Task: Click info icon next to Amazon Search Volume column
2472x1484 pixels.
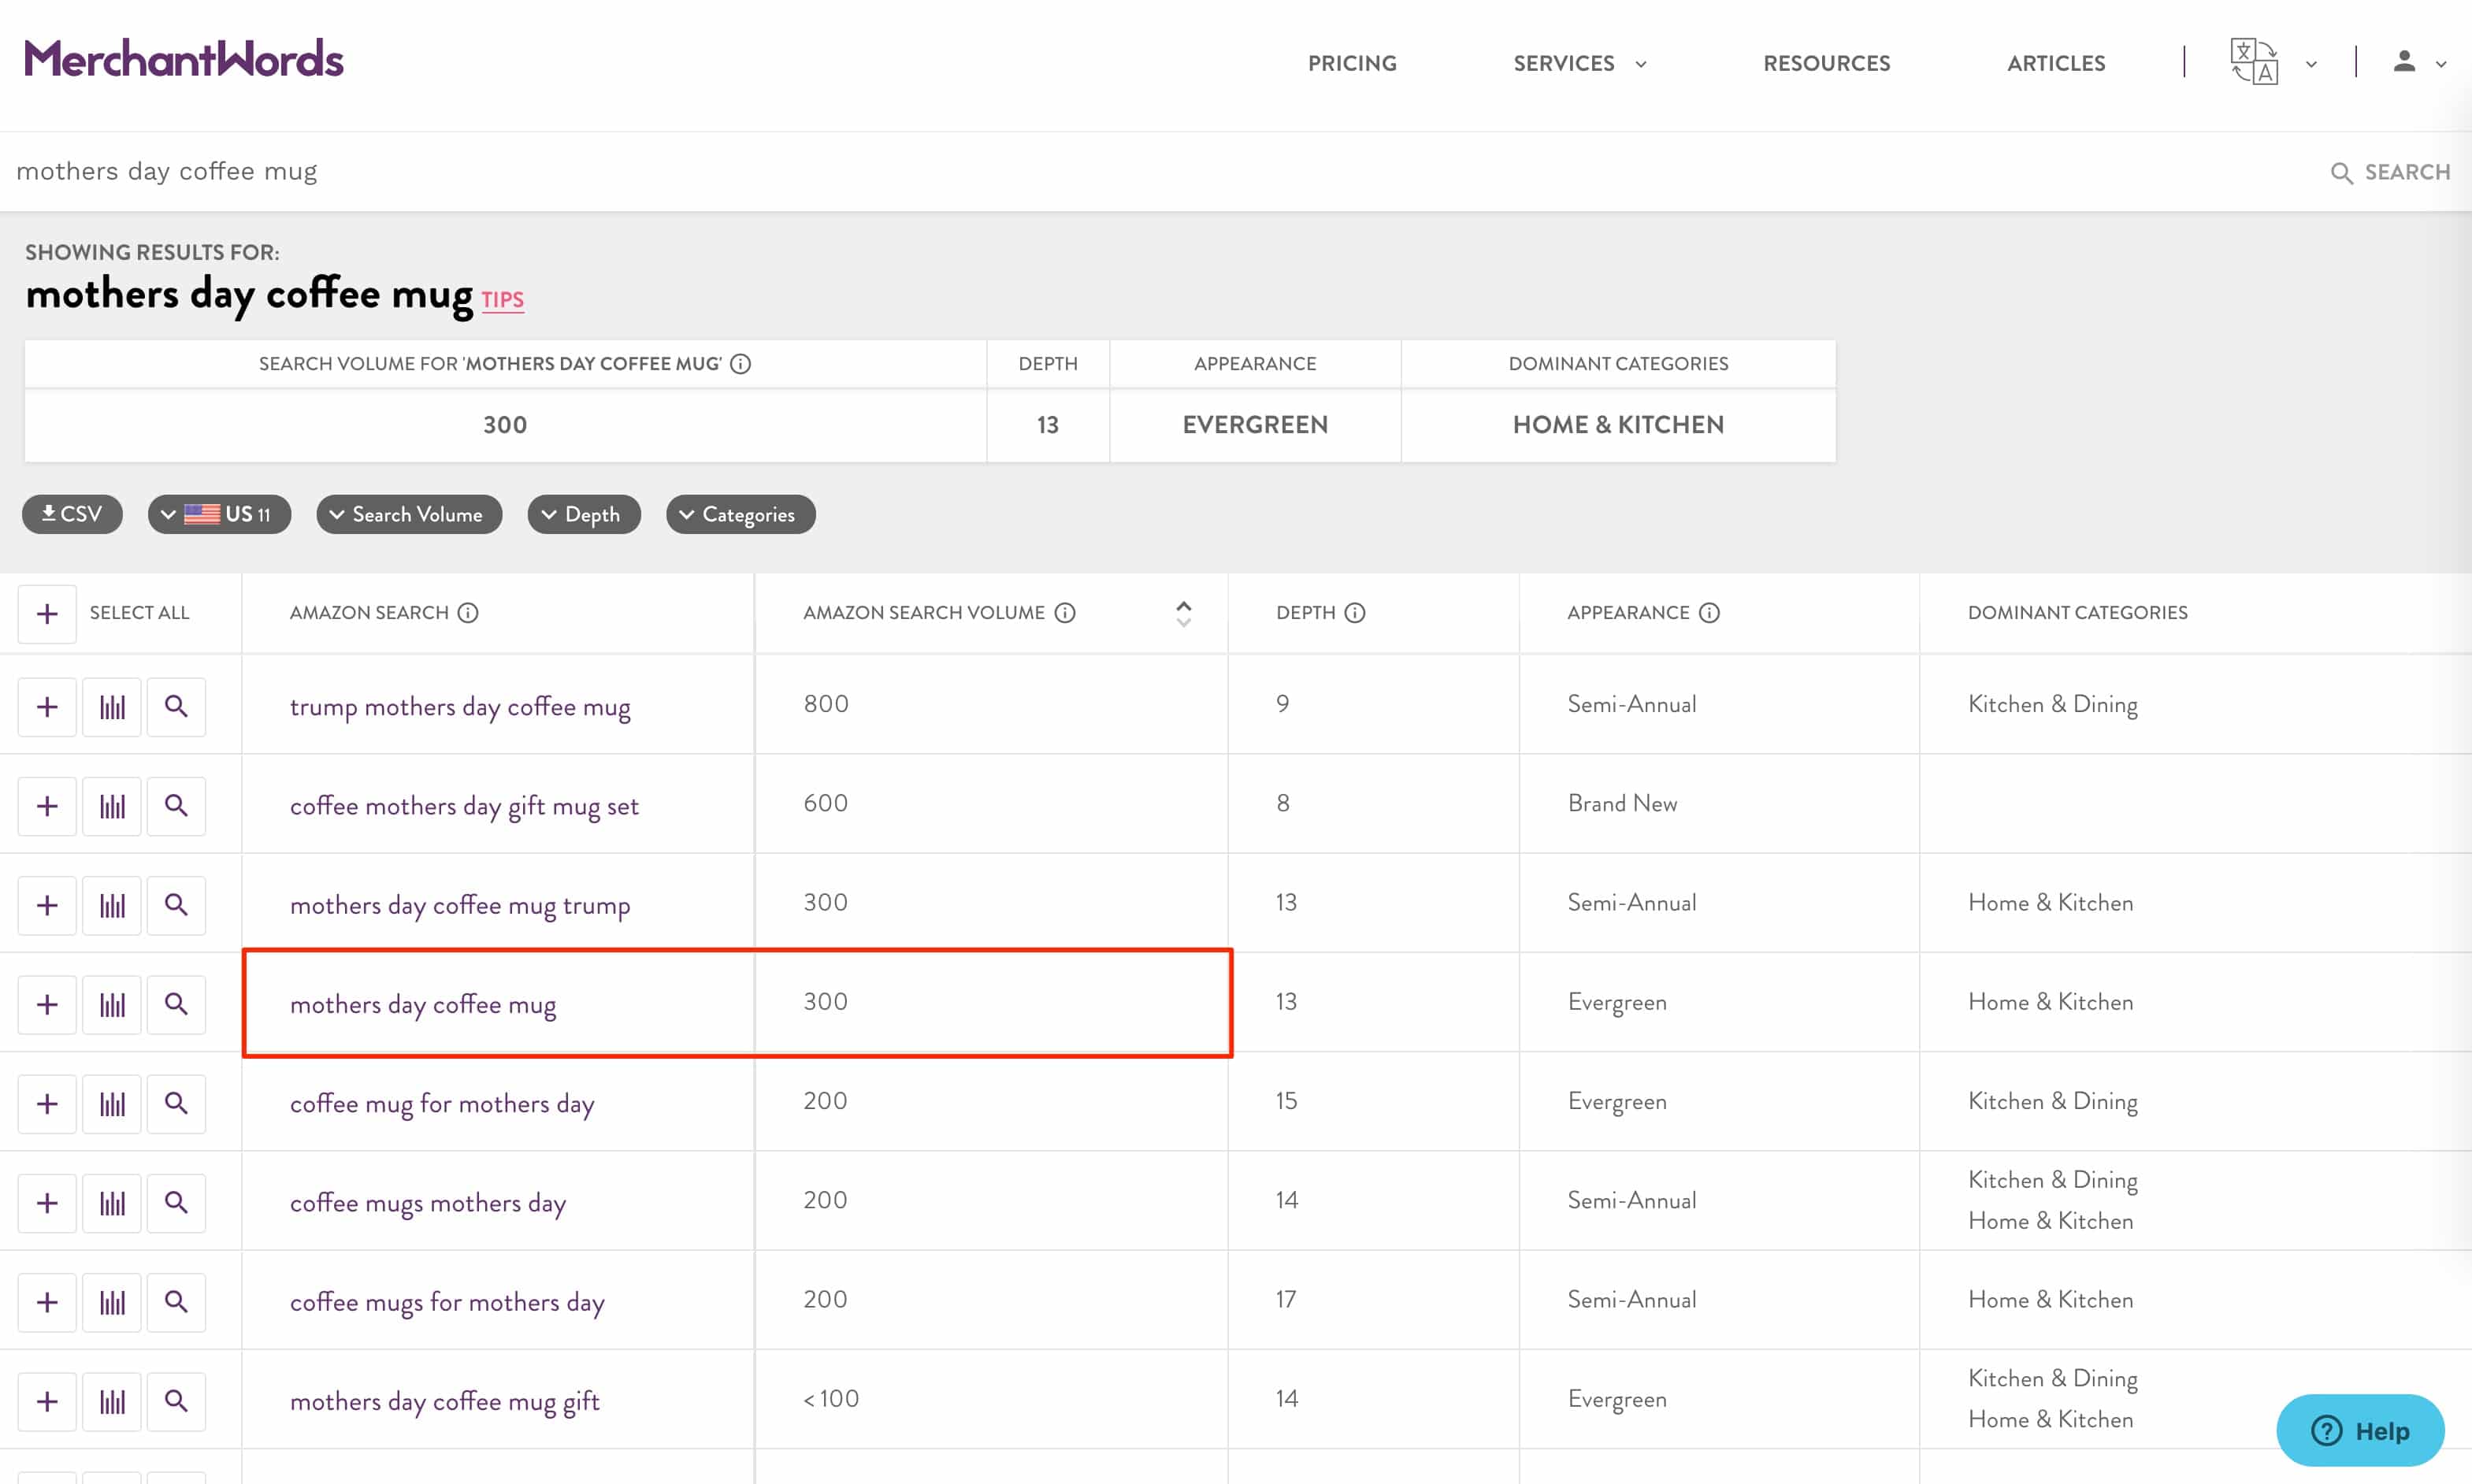Action: 1065,612
